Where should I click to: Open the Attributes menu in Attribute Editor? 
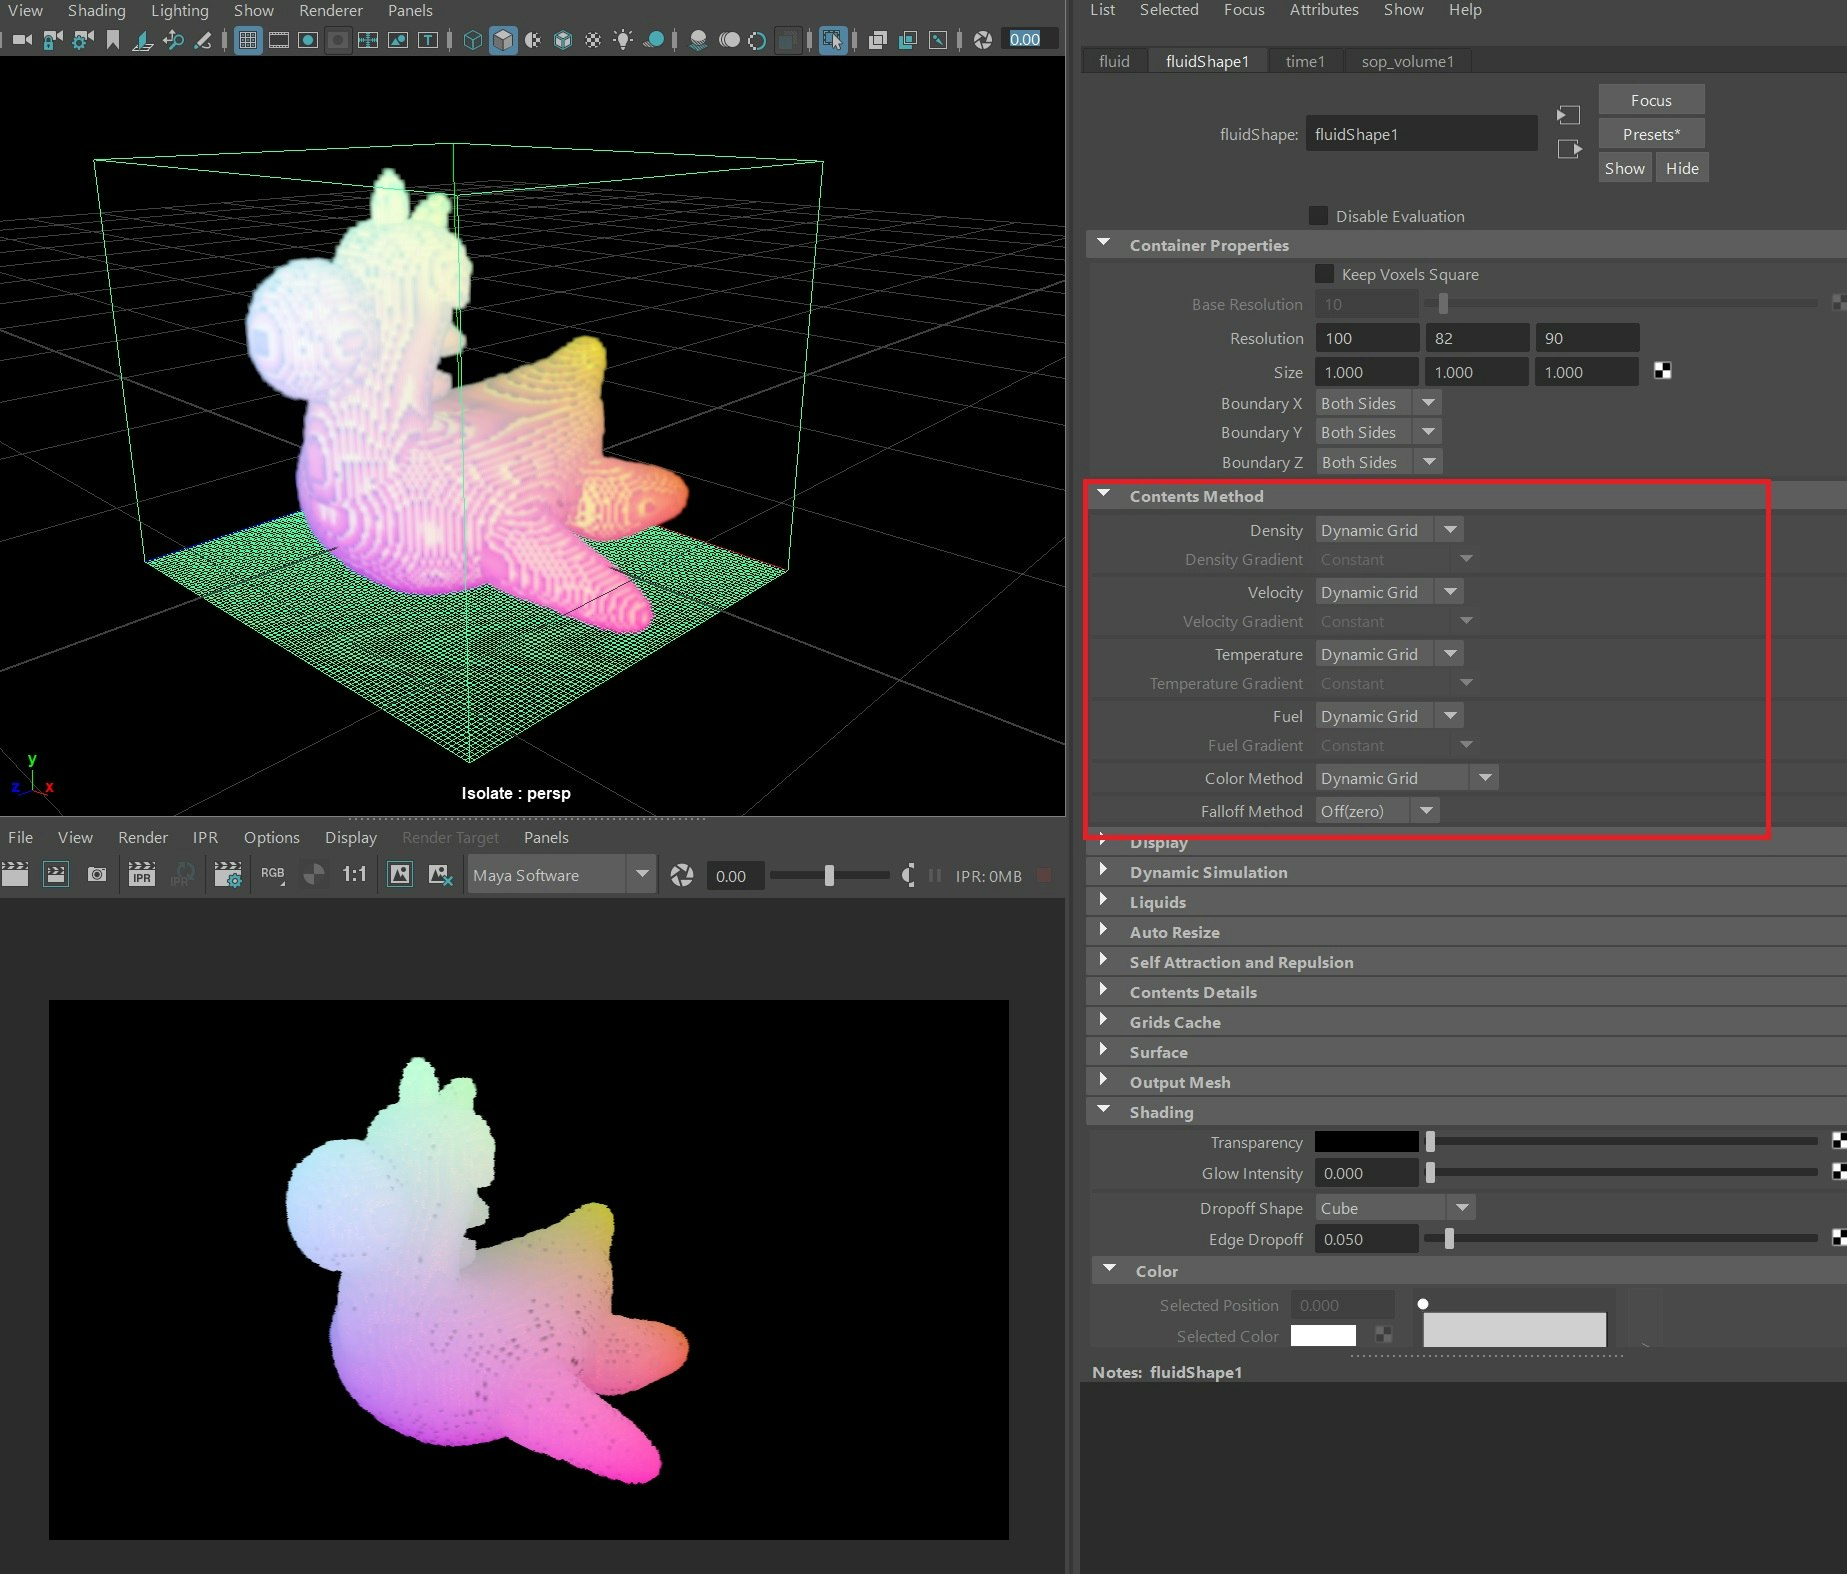point(1323,10)
